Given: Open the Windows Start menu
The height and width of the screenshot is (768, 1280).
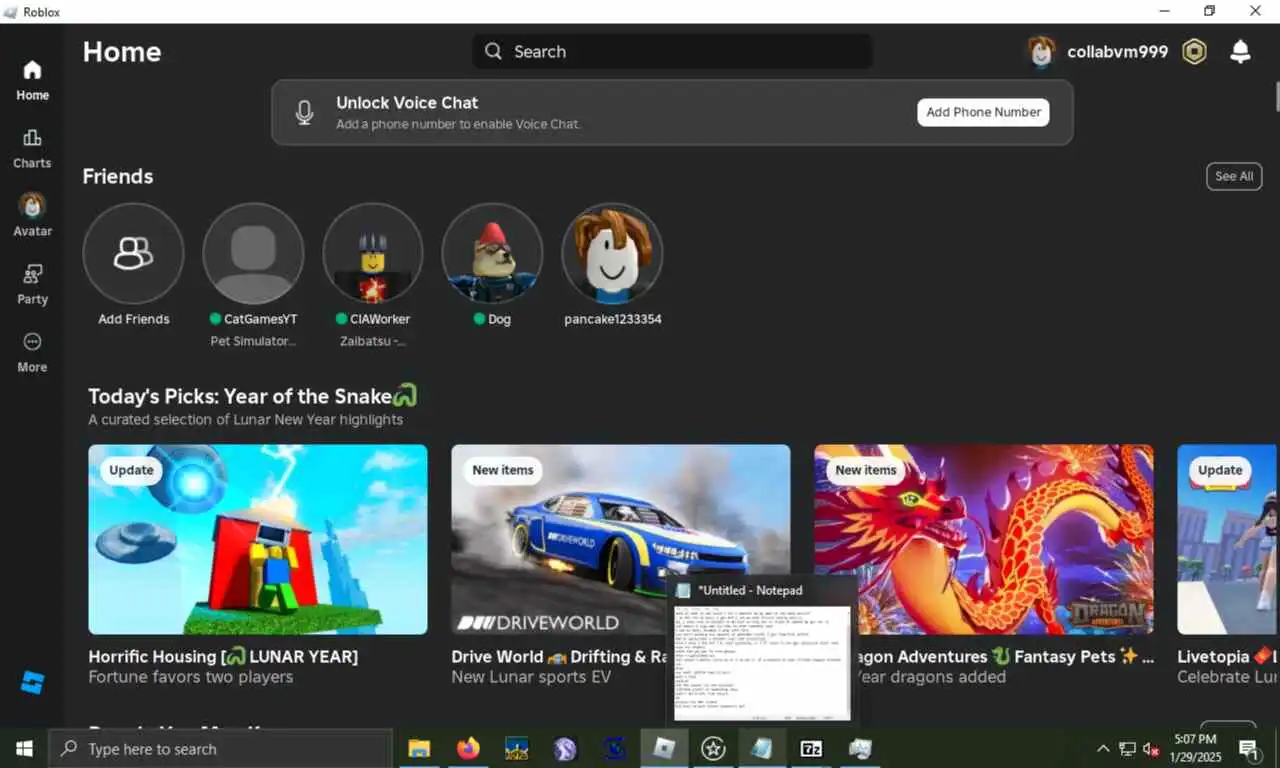Looking at the screenshot, I should click(x=24, y=749).
